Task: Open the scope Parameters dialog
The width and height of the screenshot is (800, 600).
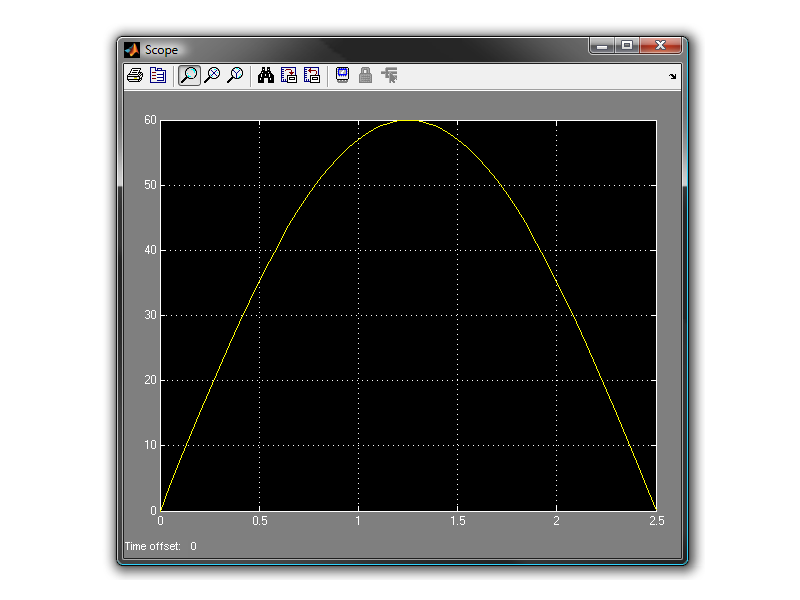Action: coord(158,76)
